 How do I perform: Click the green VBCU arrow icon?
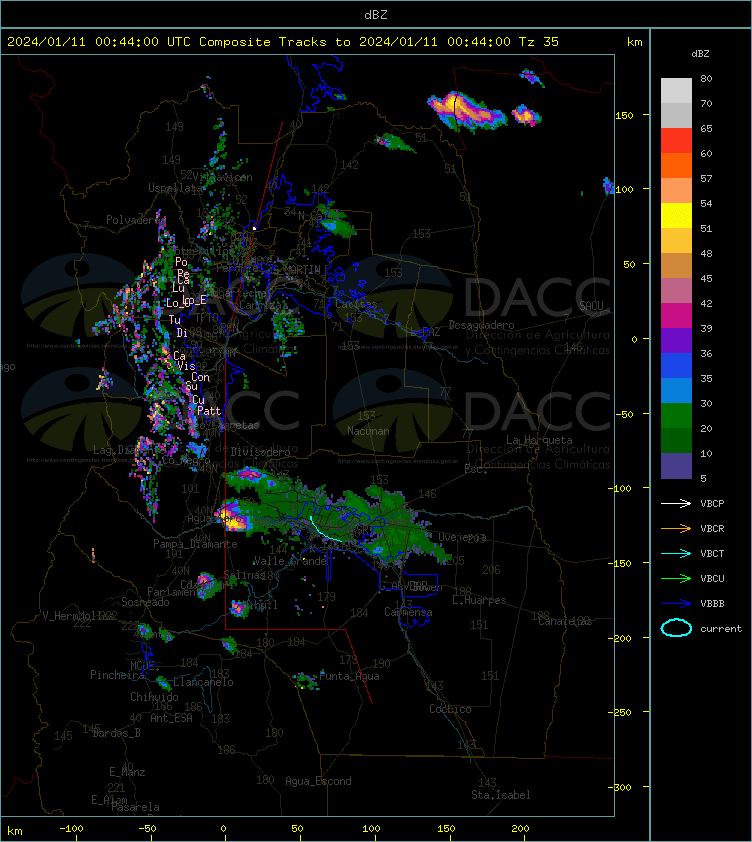(676, 578)
